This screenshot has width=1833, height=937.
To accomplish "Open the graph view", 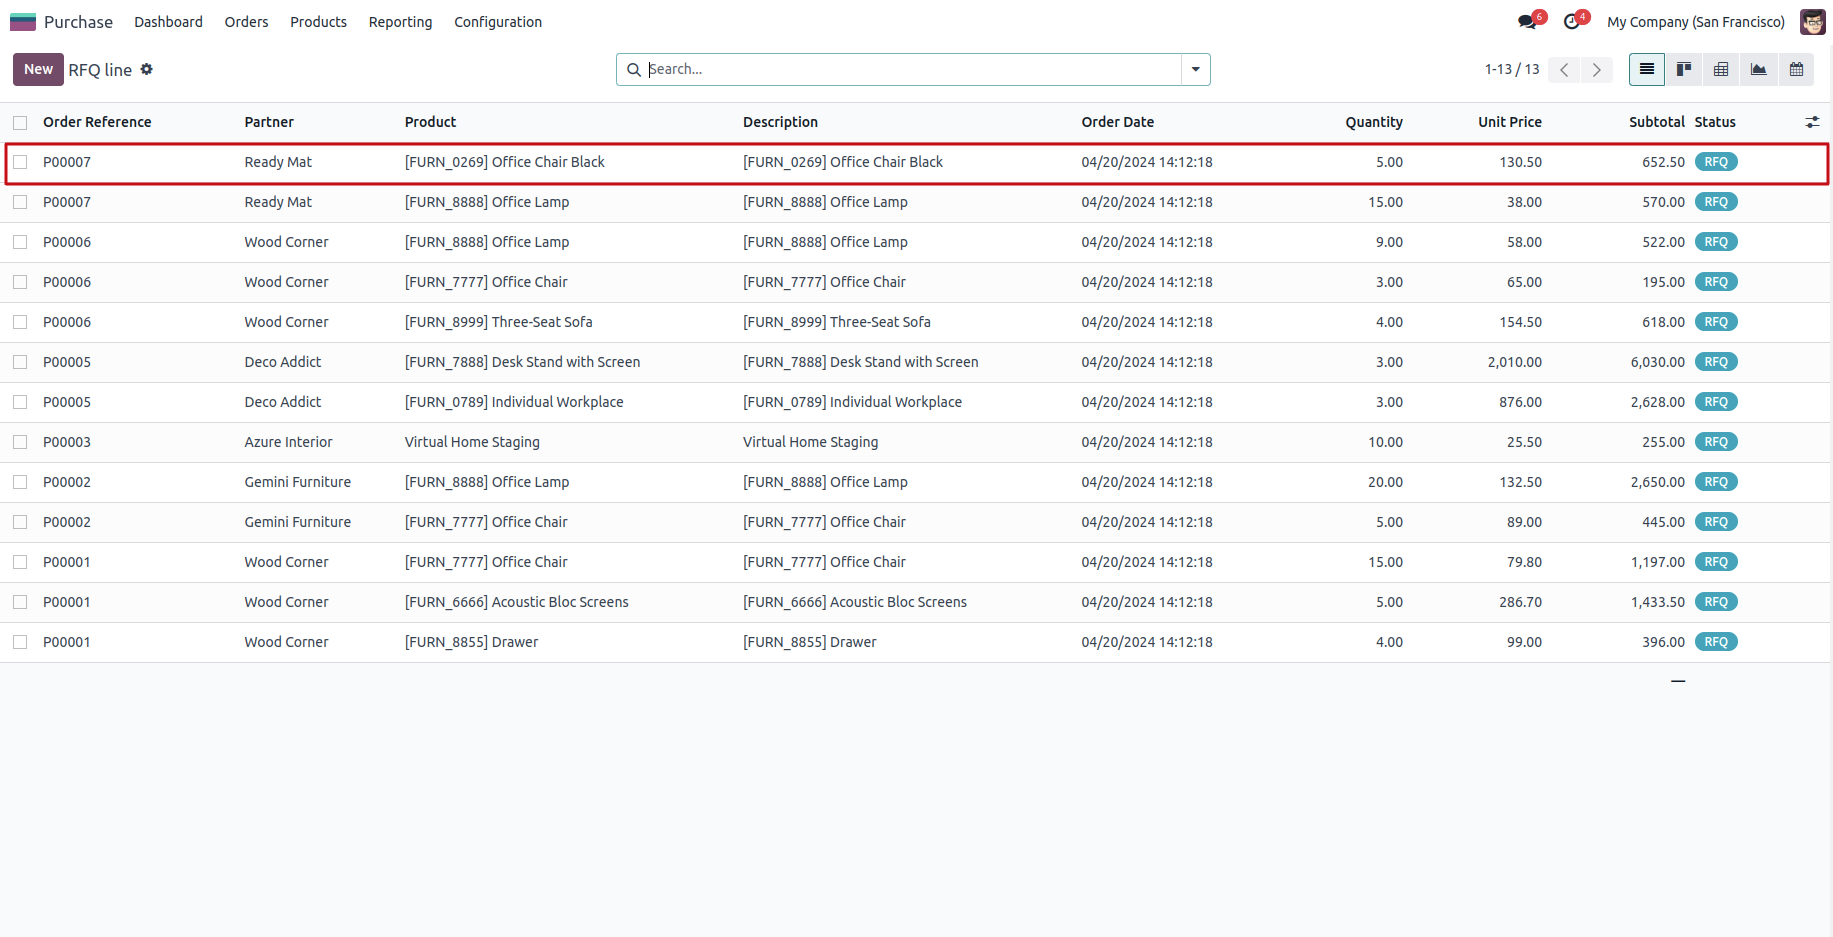I will pos(1758,69).
